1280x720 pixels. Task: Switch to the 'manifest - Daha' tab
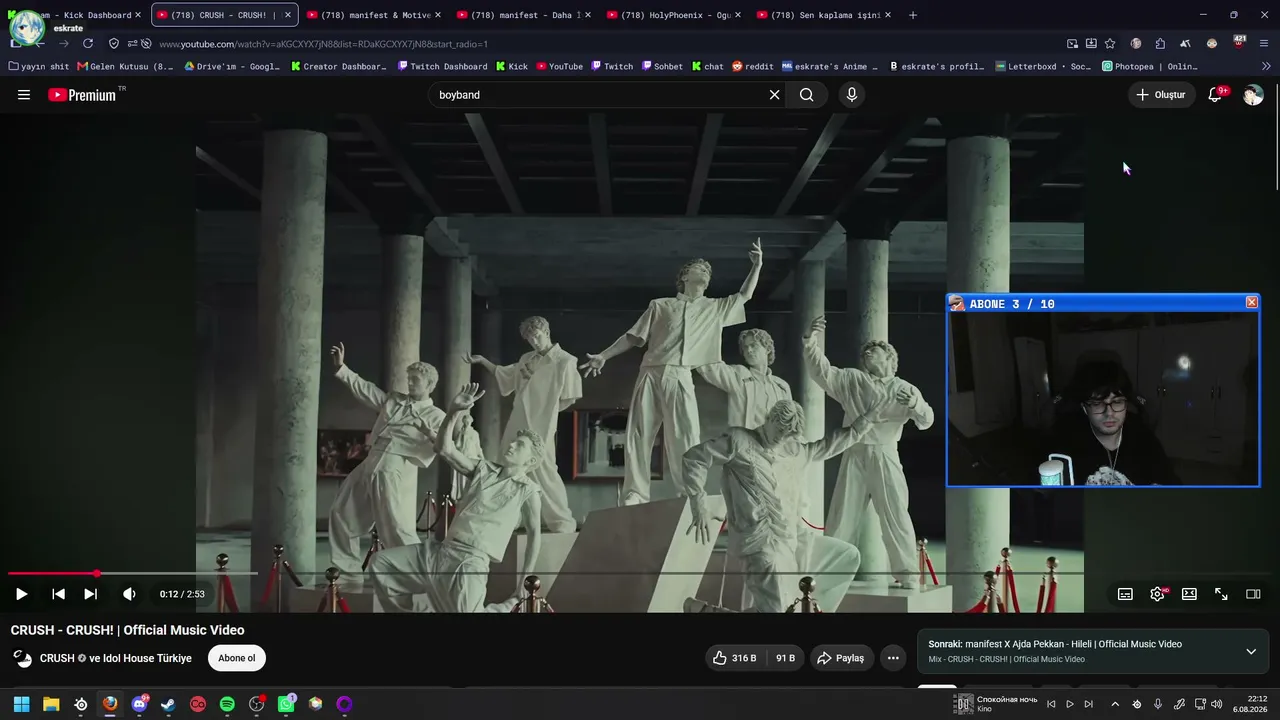point(525,15)
